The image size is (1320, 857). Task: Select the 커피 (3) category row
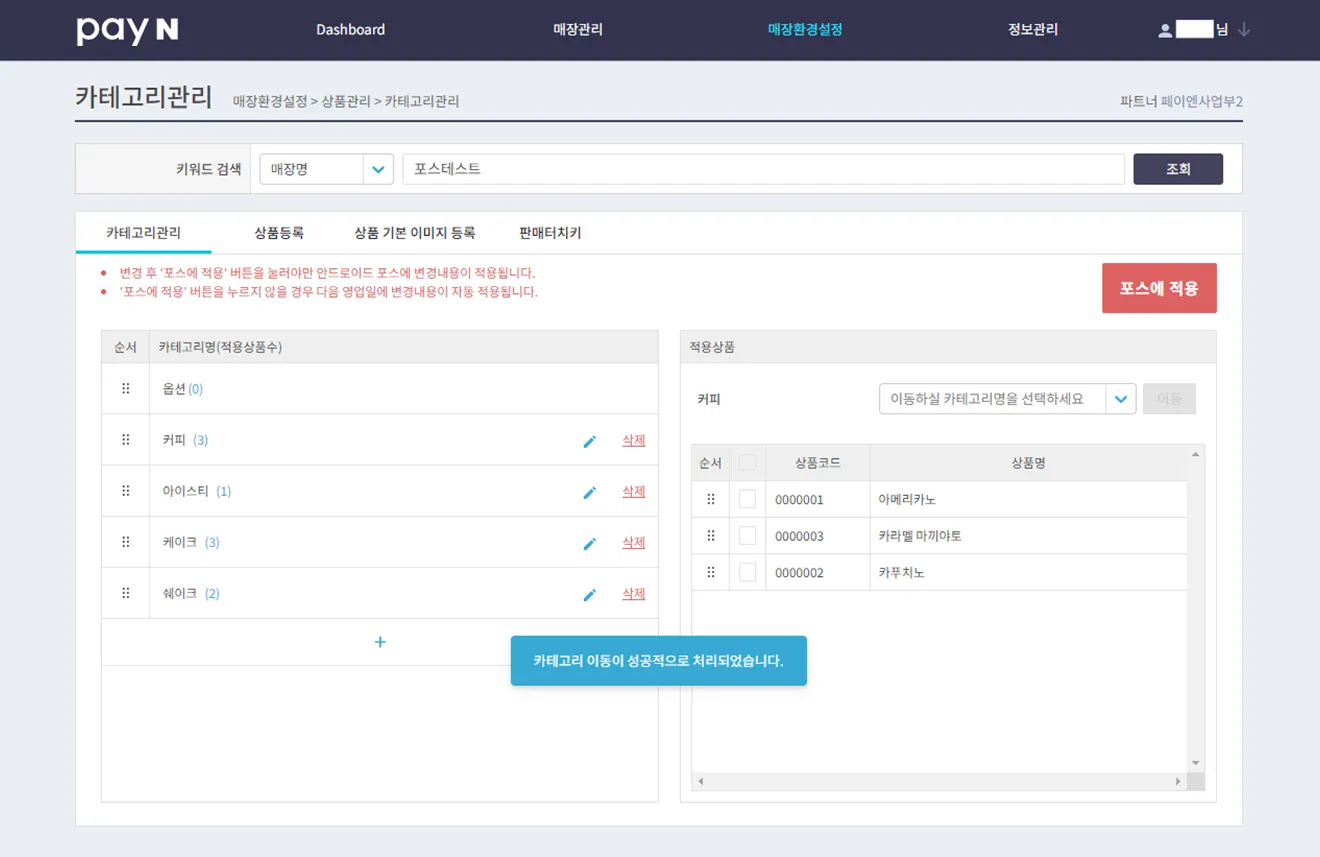tap(380, 439)
